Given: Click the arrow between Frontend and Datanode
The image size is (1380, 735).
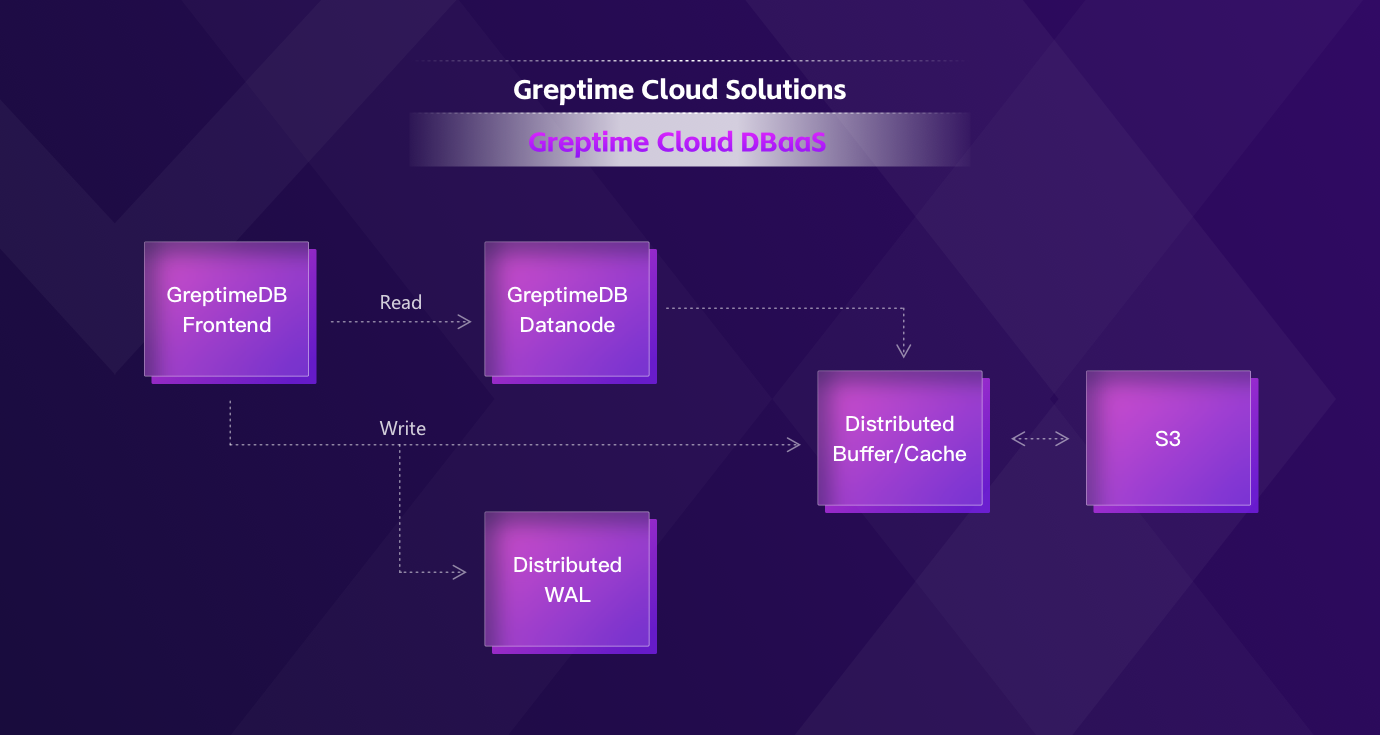Looking at the screenshot, I should pos(420,321).
